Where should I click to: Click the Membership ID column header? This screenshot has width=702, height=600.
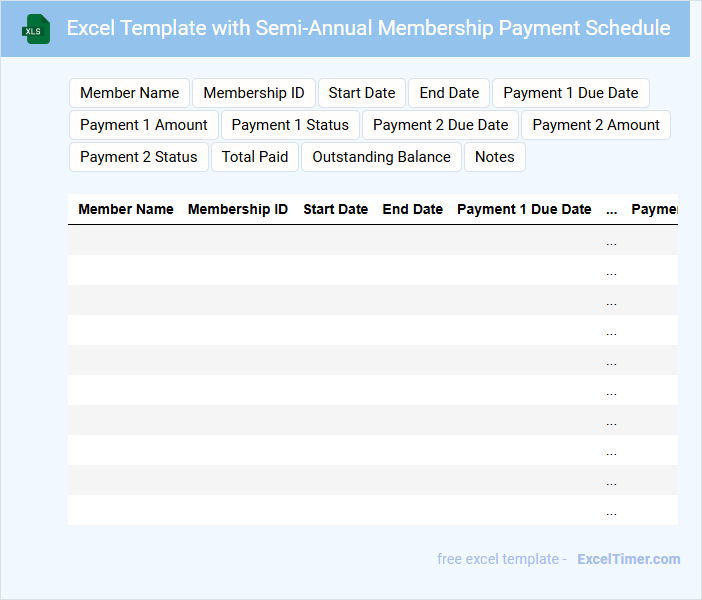click(x=238, y=210)
